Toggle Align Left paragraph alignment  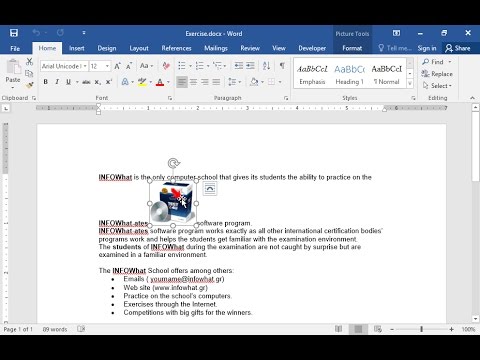click(182, 82)
